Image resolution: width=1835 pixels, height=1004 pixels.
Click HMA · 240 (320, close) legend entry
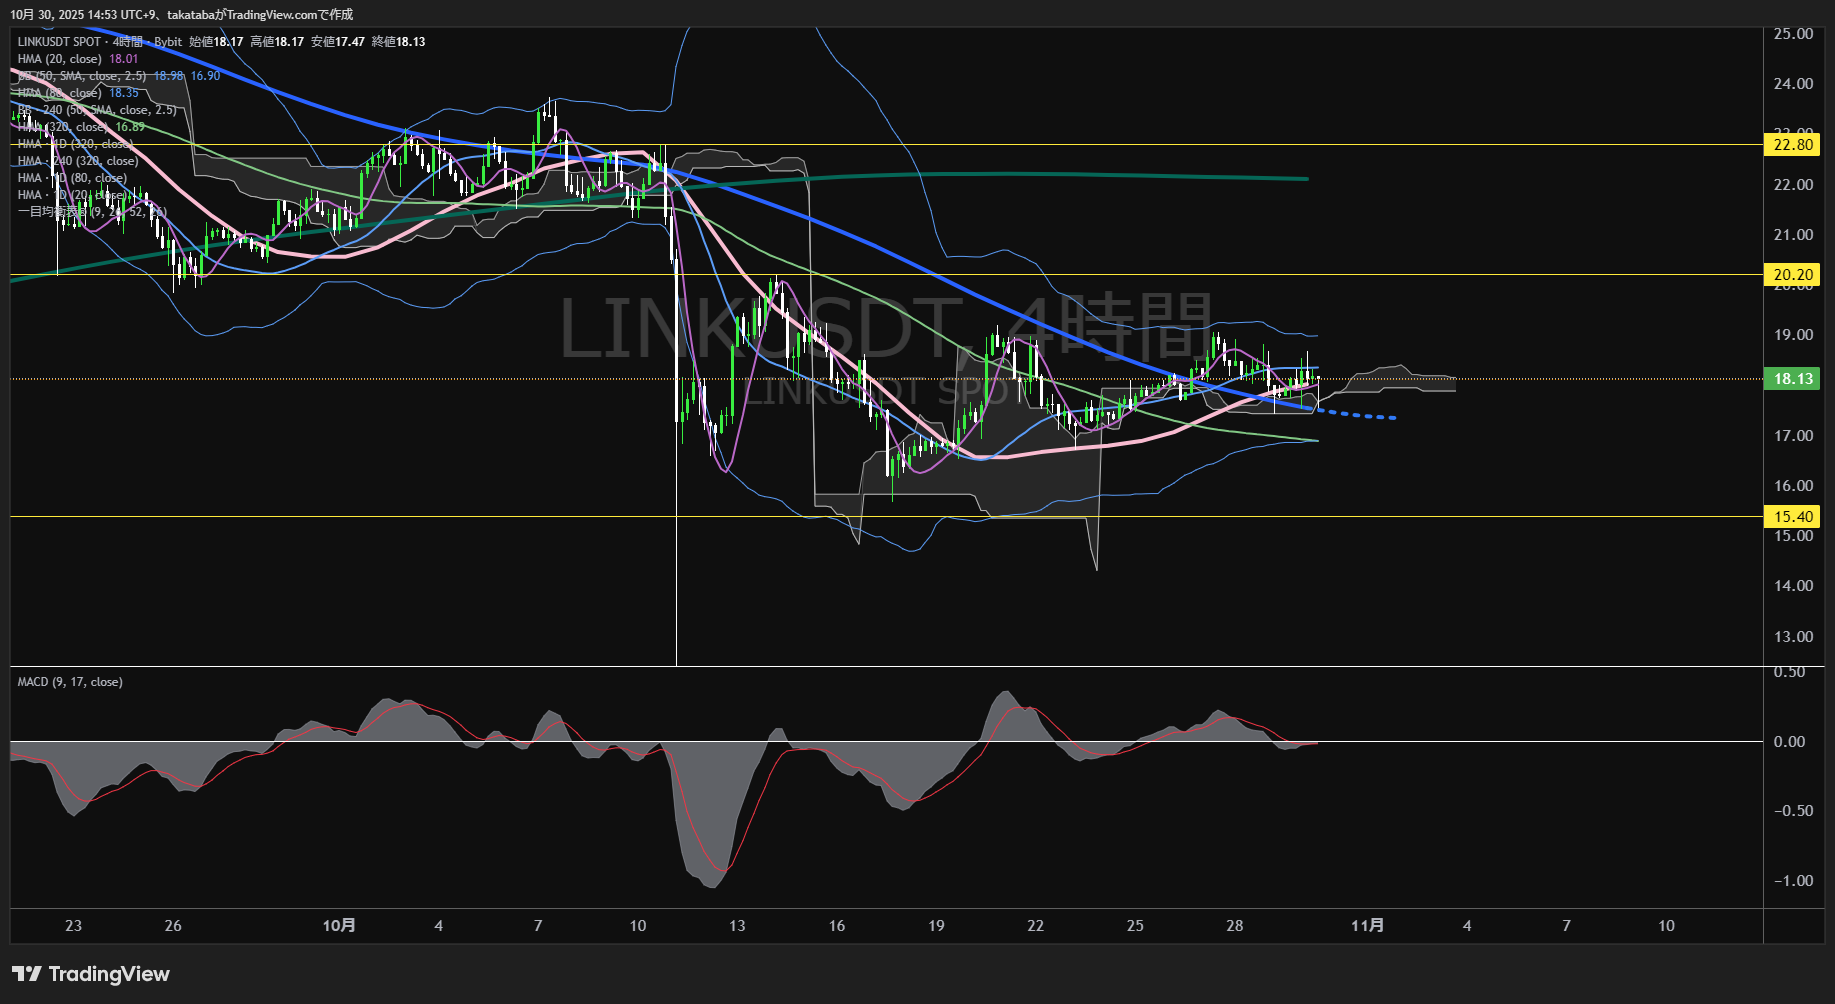(78, 161)
